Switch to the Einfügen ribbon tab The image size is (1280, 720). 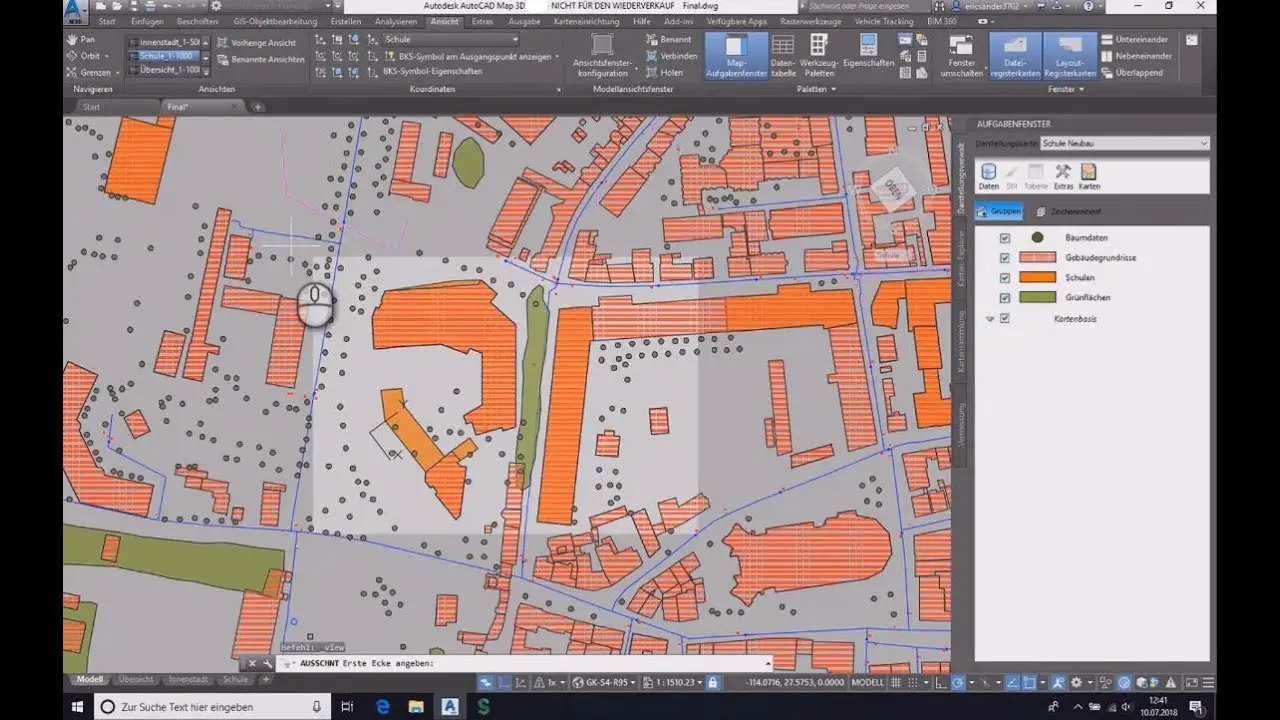[x=147, y=21]
